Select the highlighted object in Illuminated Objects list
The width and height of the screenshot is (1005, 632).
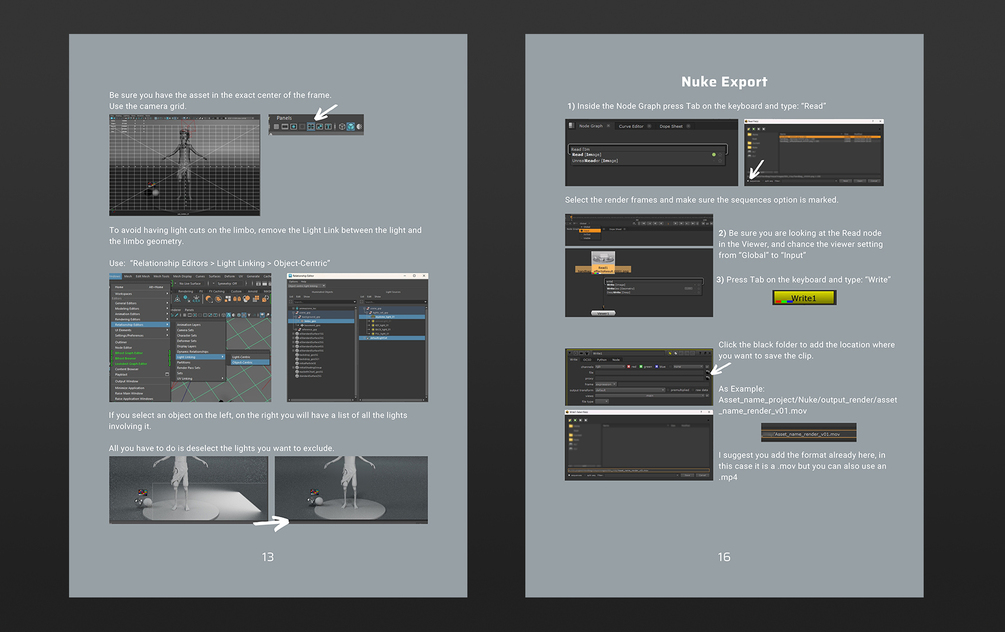click(x=321, y=321)
